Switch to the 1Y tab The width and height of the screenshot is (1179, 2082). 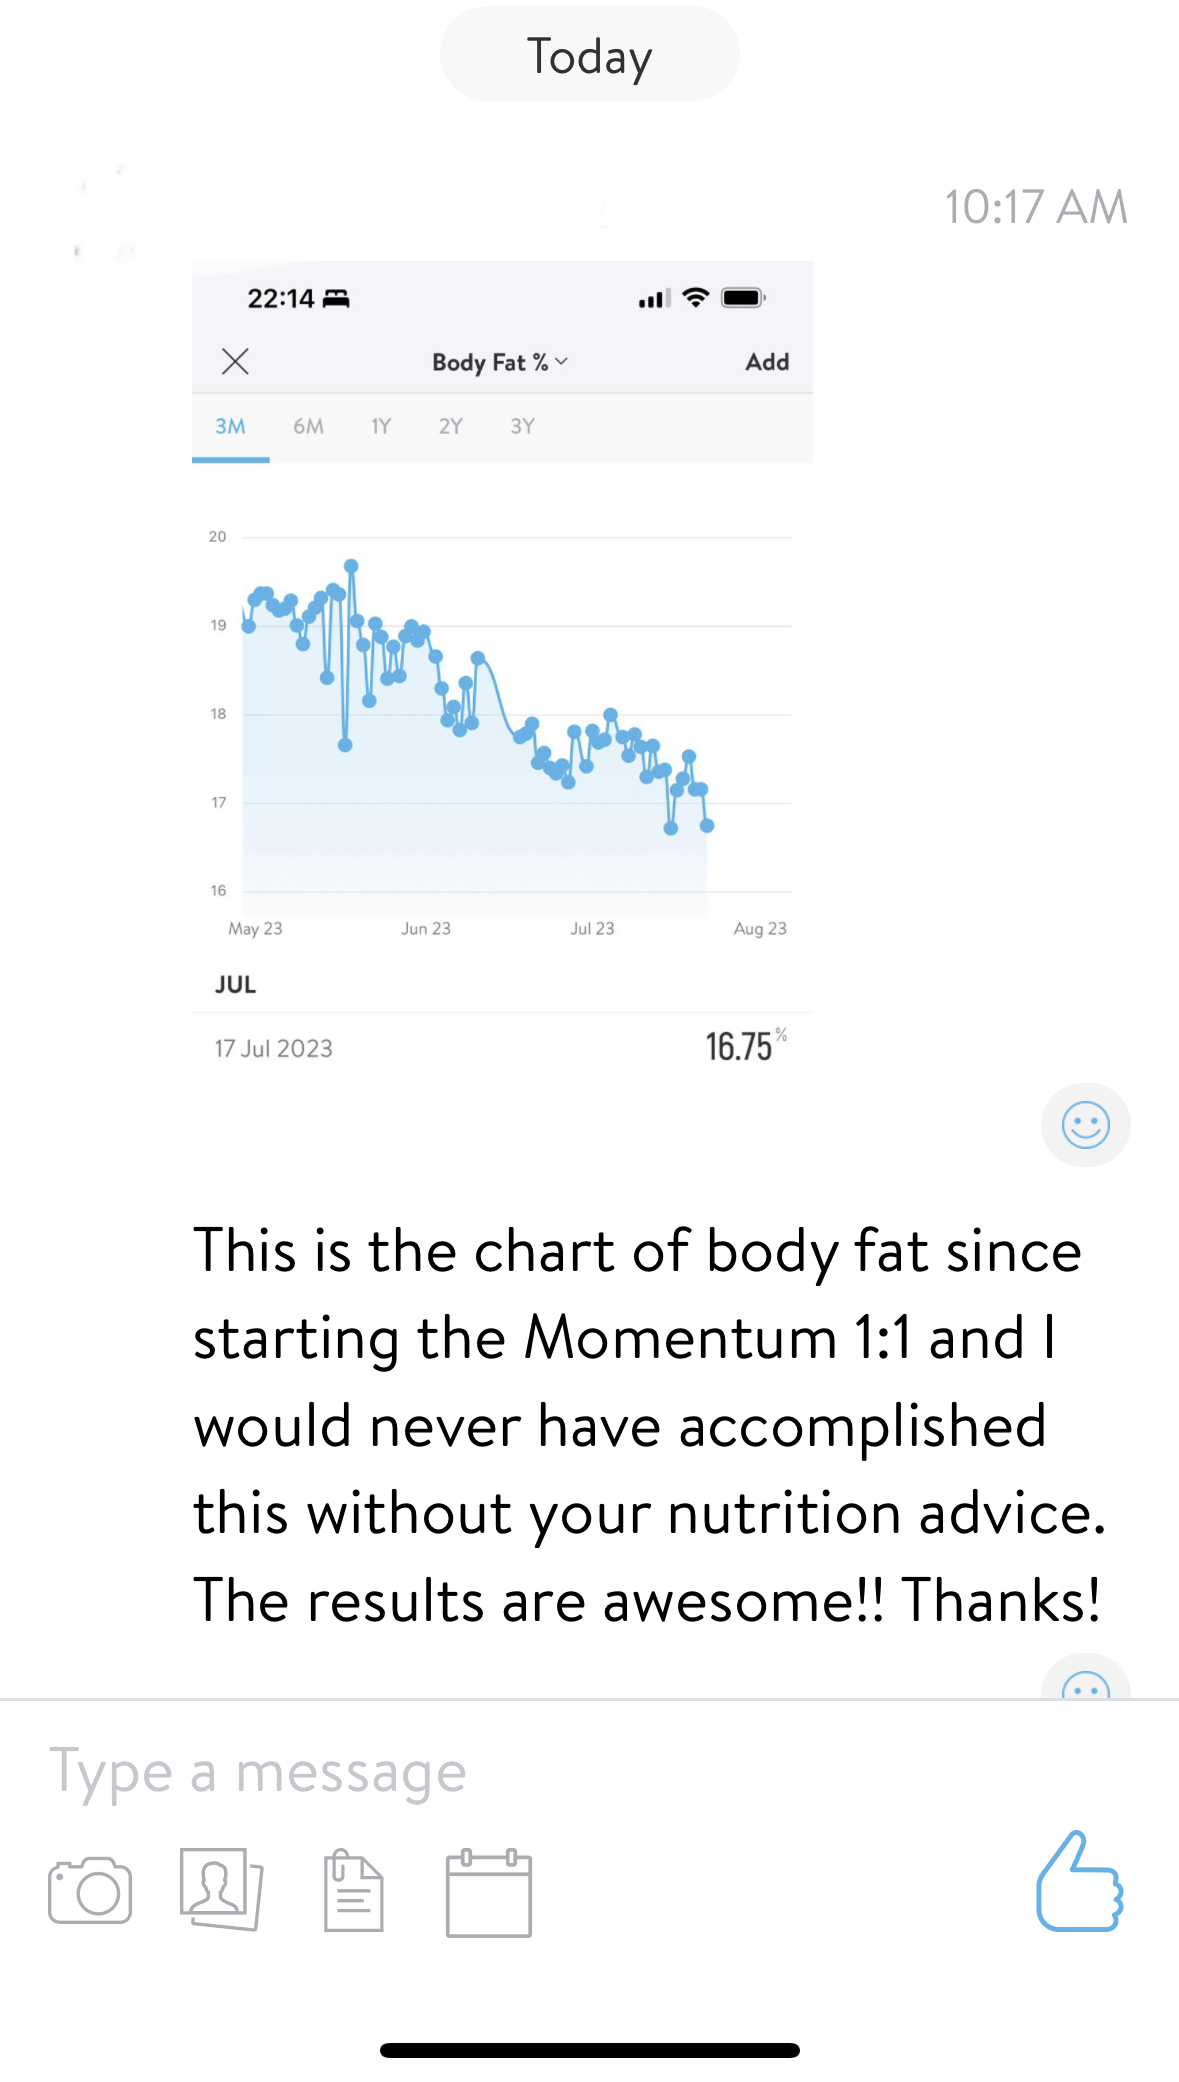[381, 427]
